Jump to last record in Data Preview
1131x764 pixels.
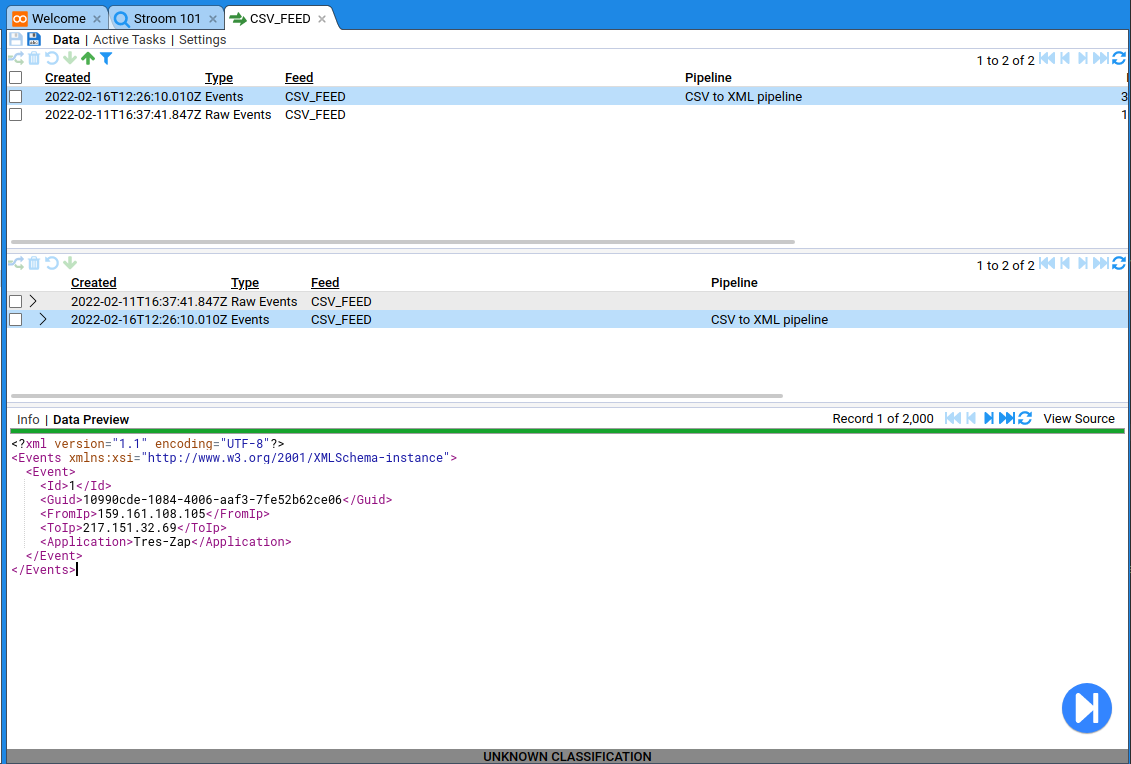1006,418
